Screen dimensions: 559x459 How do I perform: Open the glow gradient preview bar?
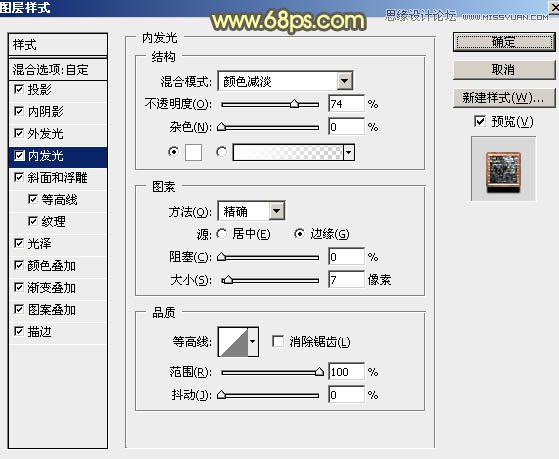(x=288, y=153)
